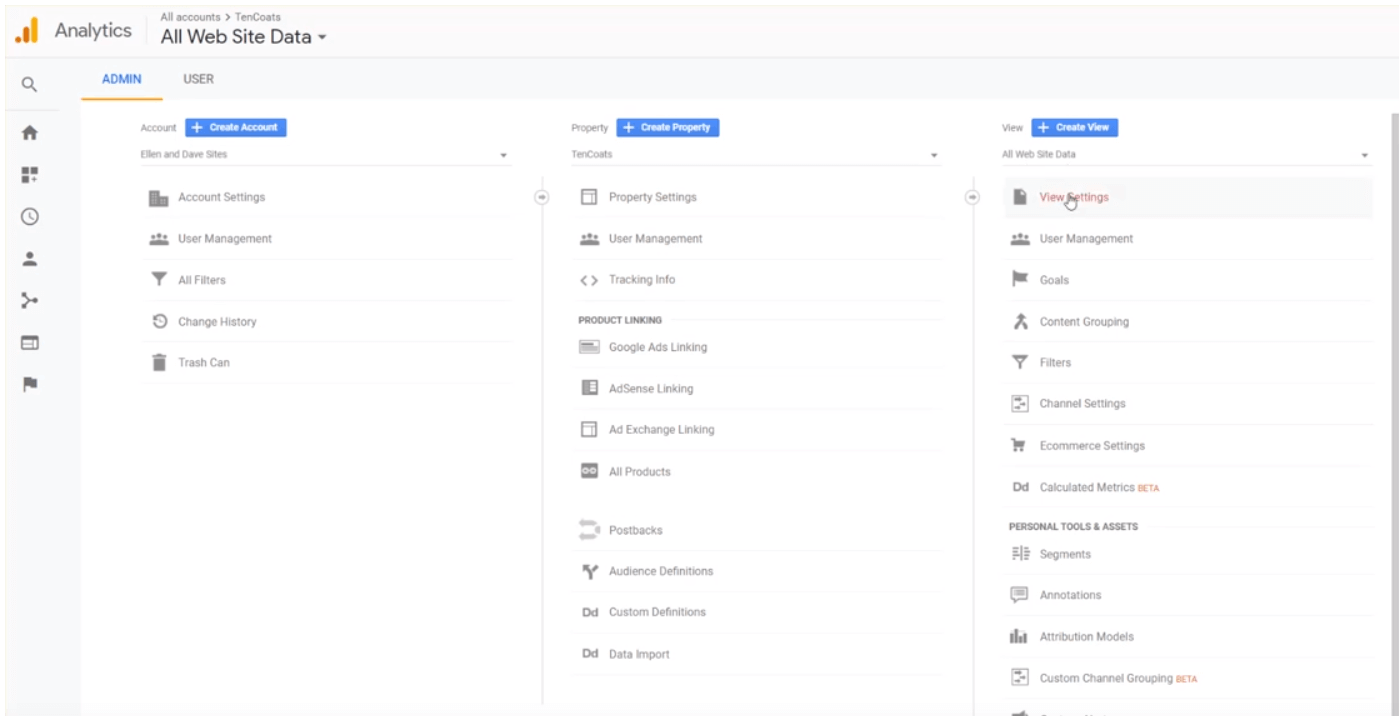This screenshot has height=716, width=1399.
Task: Open search in the left sidebar
Action: click(x=30, y=85)
